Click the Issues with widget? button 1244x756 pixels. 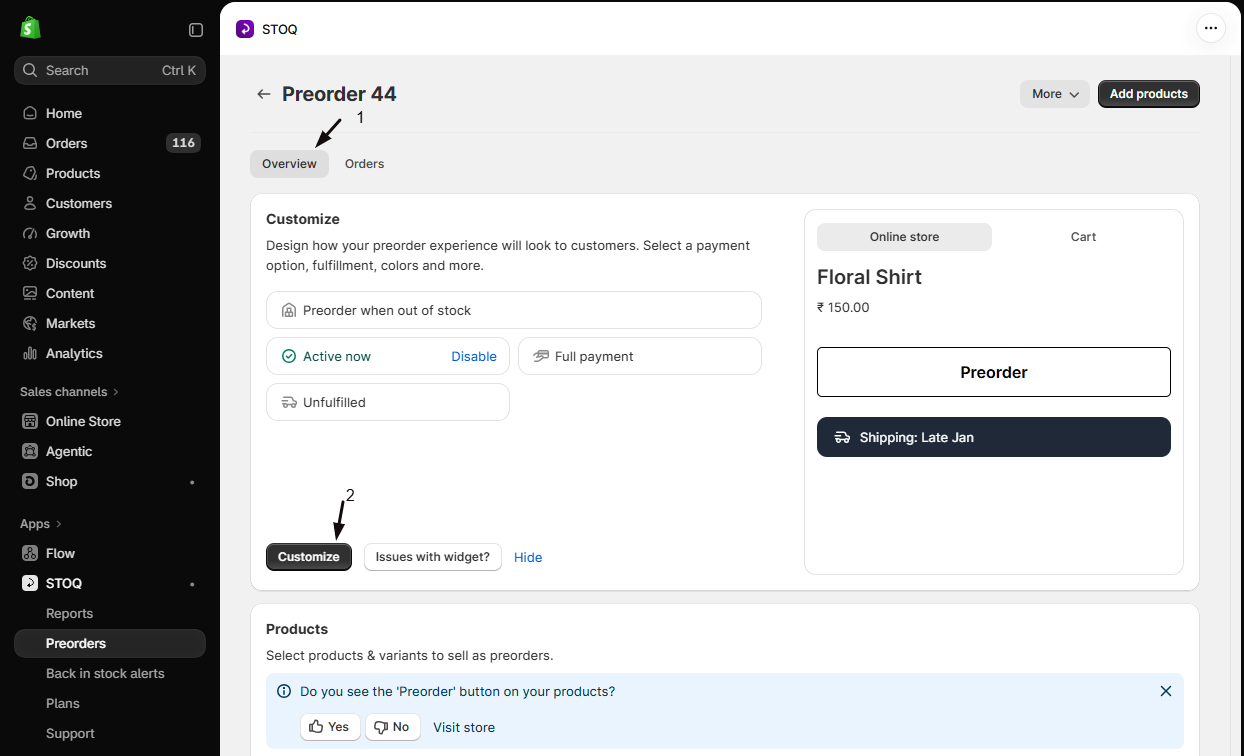pyautogui.click(x=433, y=557)
